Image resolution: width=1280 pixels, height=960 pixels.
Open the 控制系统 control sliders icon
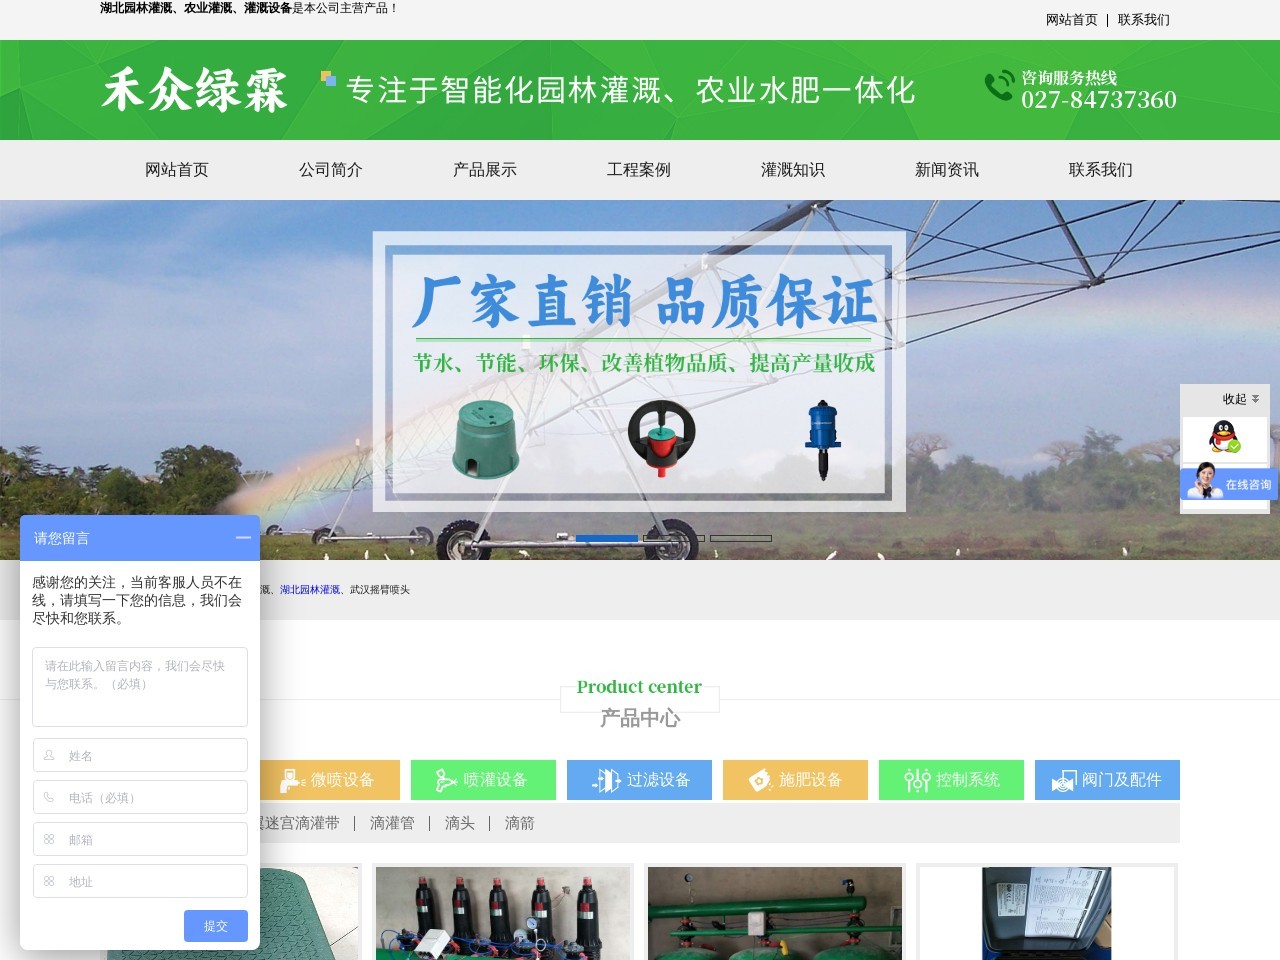pyautogui.click(x=915, y=780)
